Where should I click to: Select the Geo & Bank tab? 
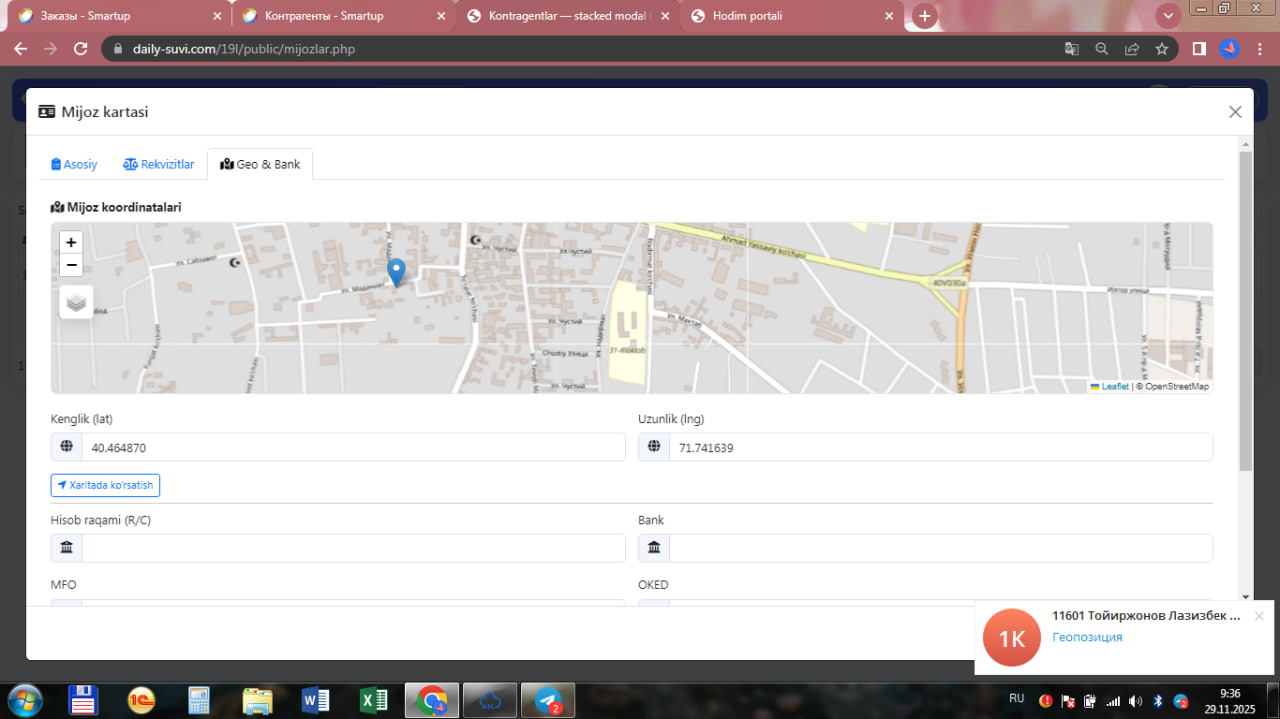pyautogui.click(x=260, y=164)
